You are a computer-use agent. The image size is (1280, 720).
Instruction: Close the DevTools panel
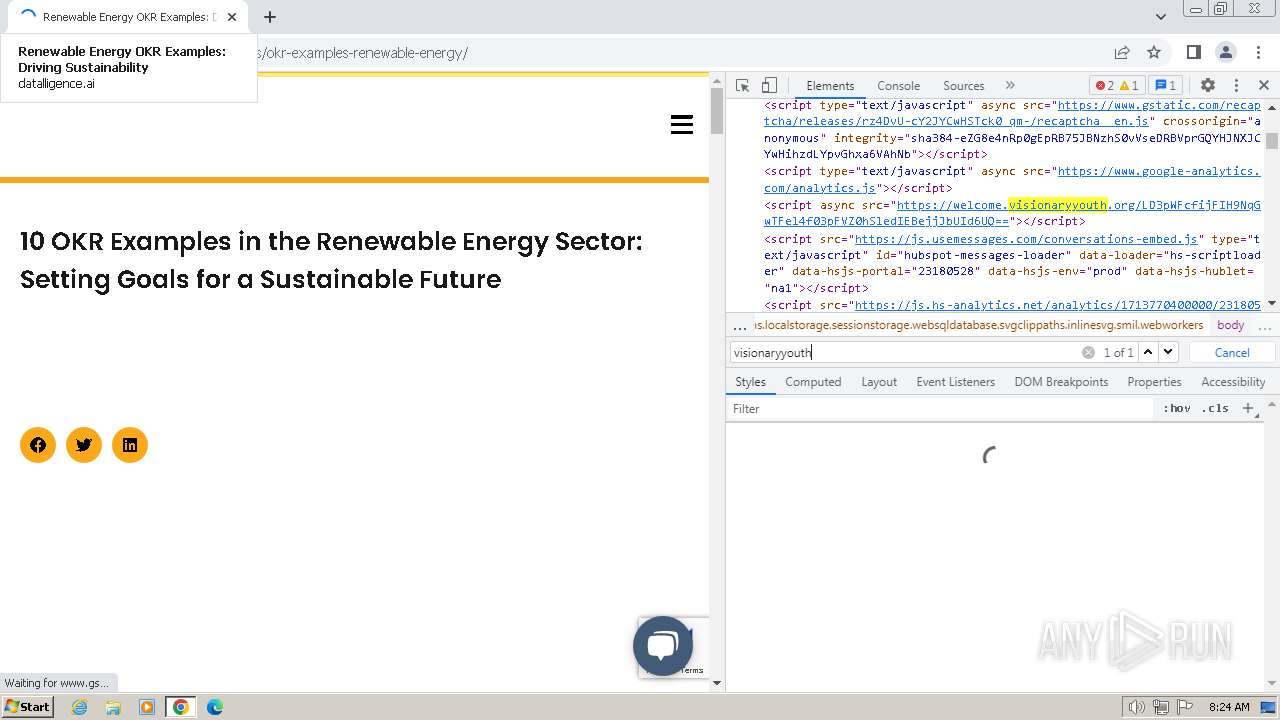pyautogui.click(x=1264, y=86)
